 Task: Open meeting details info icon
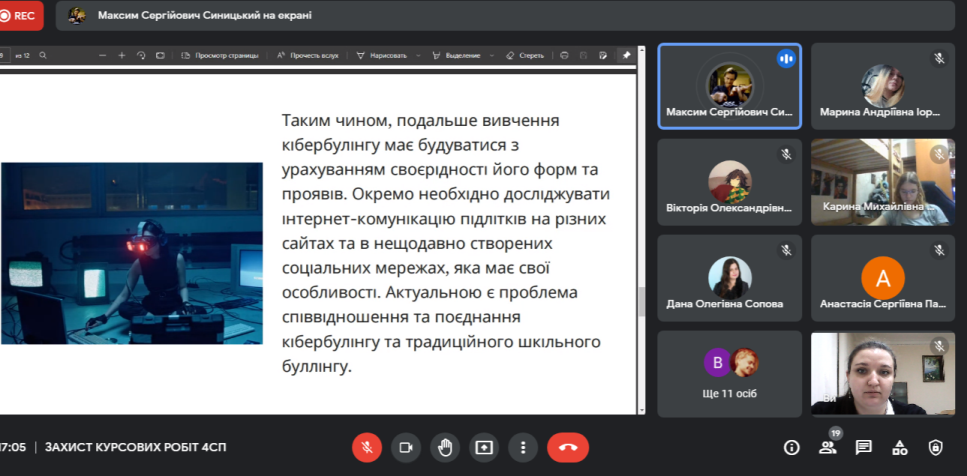tap(792, 447)
